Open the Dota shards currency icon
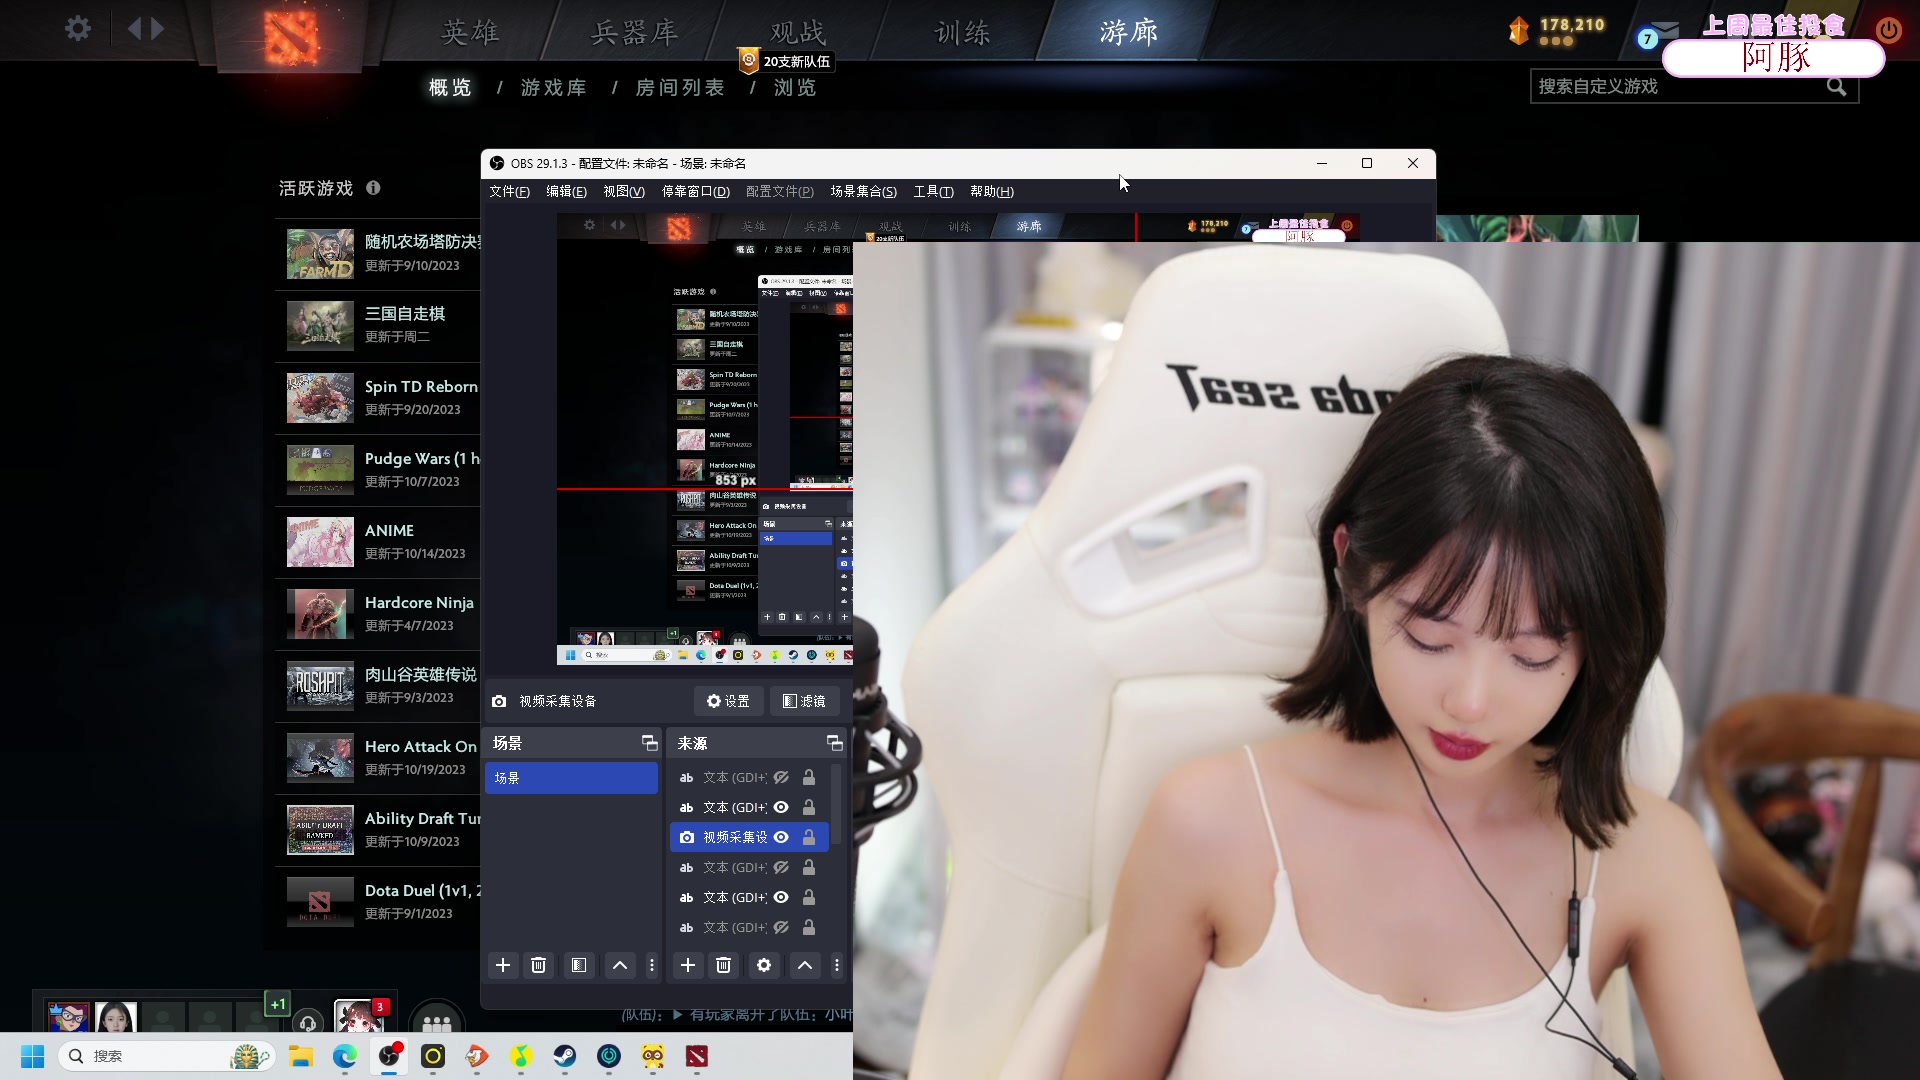1920x1080 pixels. pos(1518,31)
